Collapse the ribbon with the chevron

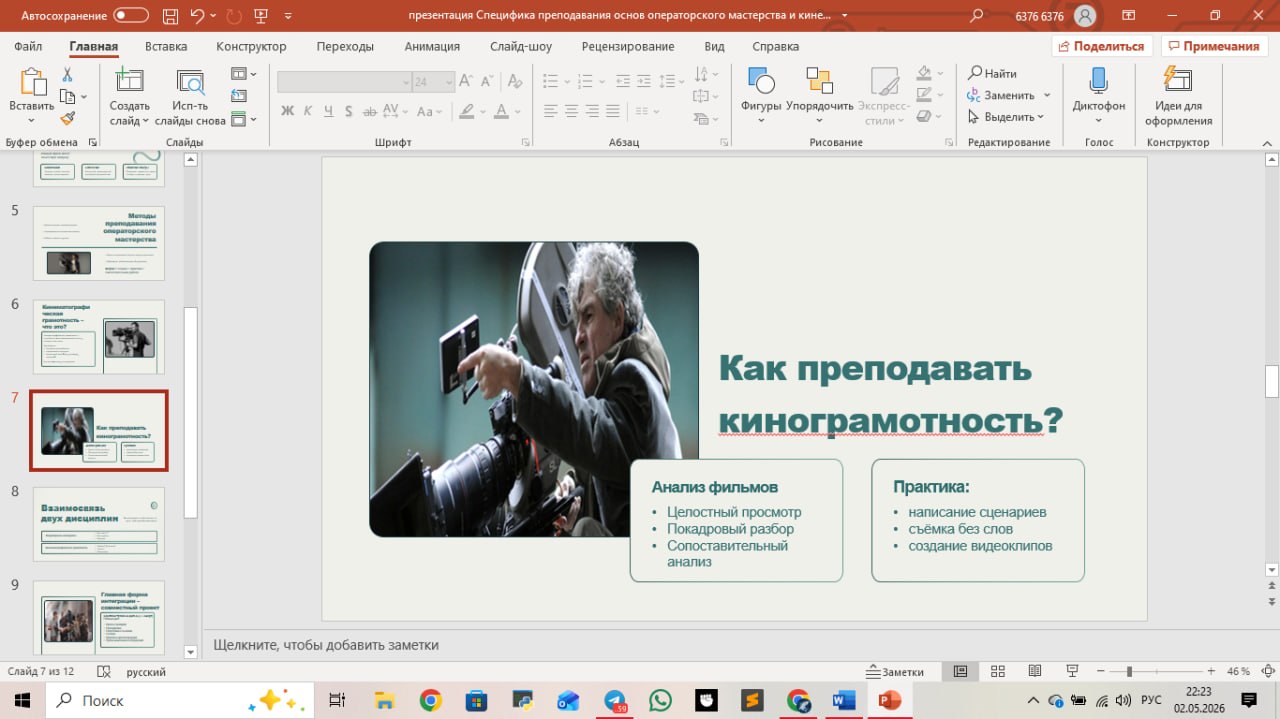click(x=1266, y=142)
